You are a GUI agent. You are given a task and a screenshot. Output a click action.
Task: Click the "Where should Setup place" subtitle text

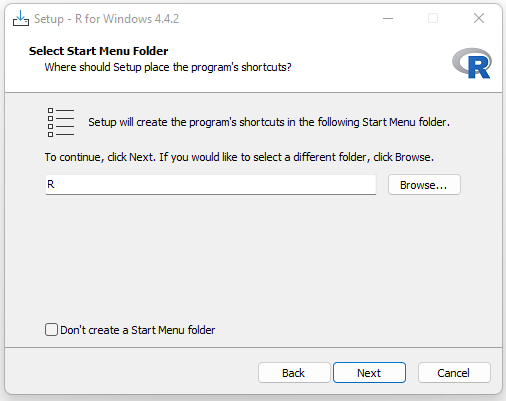[168, 67]
